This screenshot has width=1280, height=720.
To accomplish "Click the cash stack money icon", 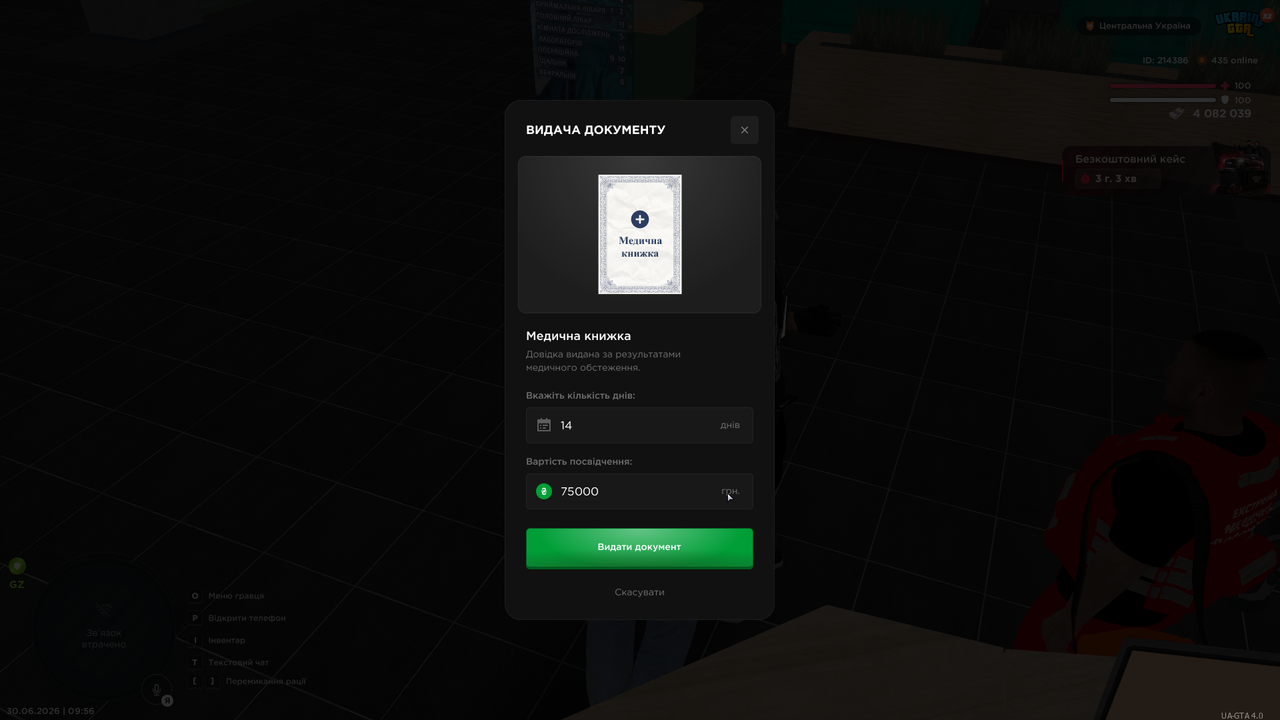I will (1177, 114).
